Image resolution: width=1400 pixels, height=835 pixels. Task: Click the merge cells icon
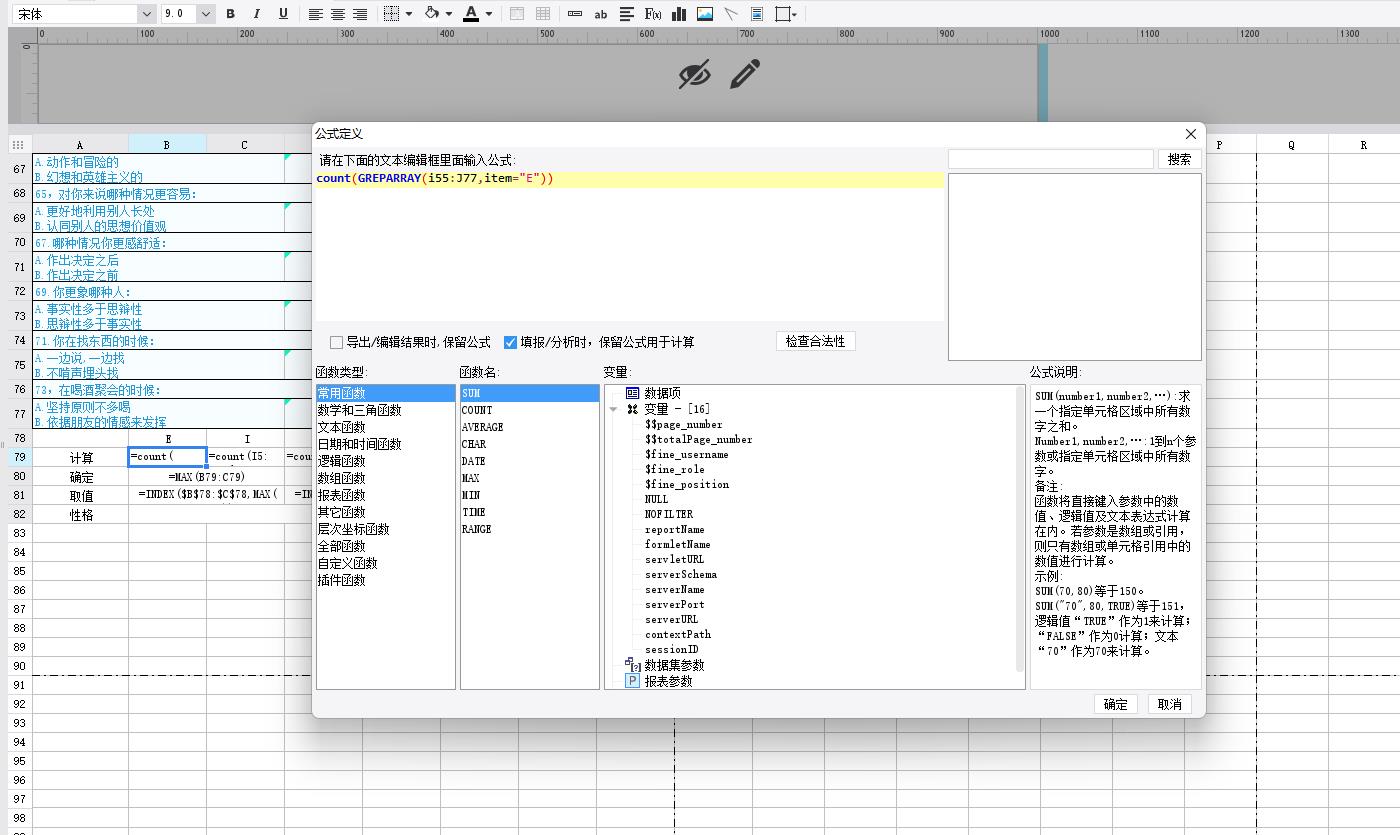coord(516,14)
